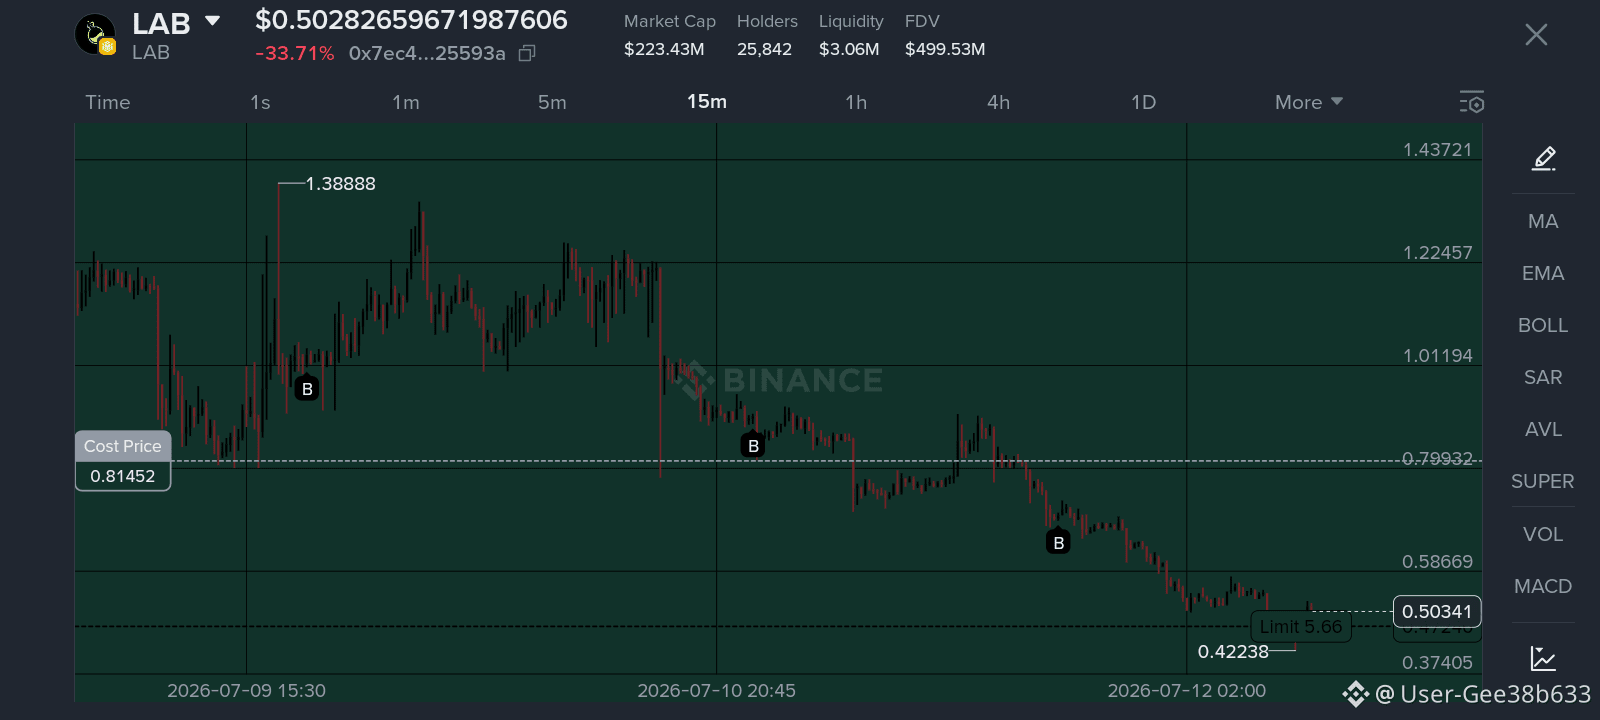Click the Market Cap value $223.43M

tap(664, 49)
